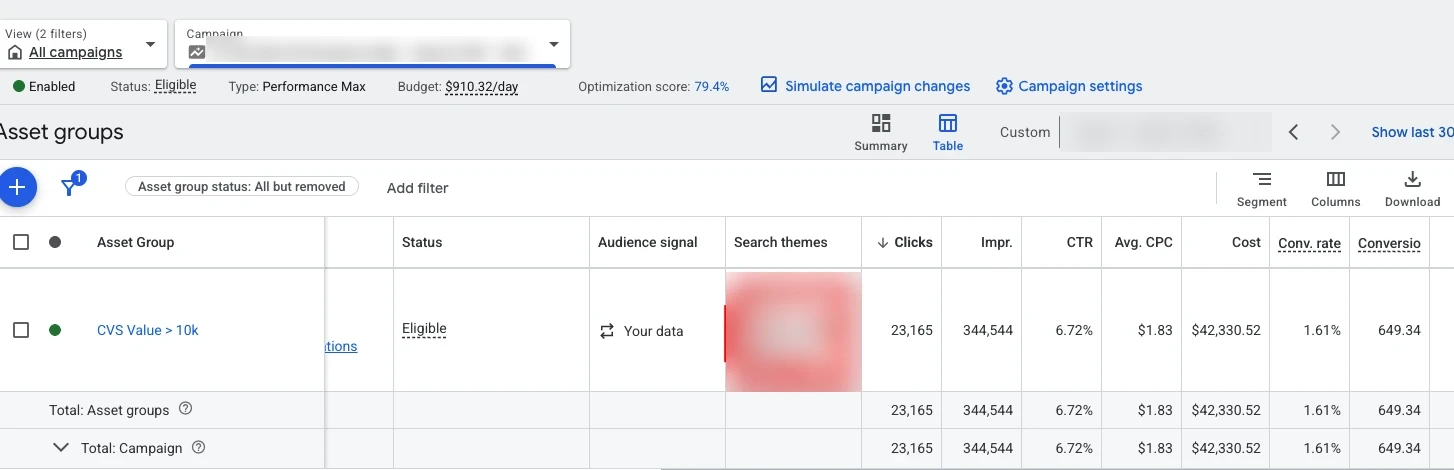Image resolution: width=1454 pixels, height=470 pixels.
Task: Download the table data
Action: [1412, 188]
